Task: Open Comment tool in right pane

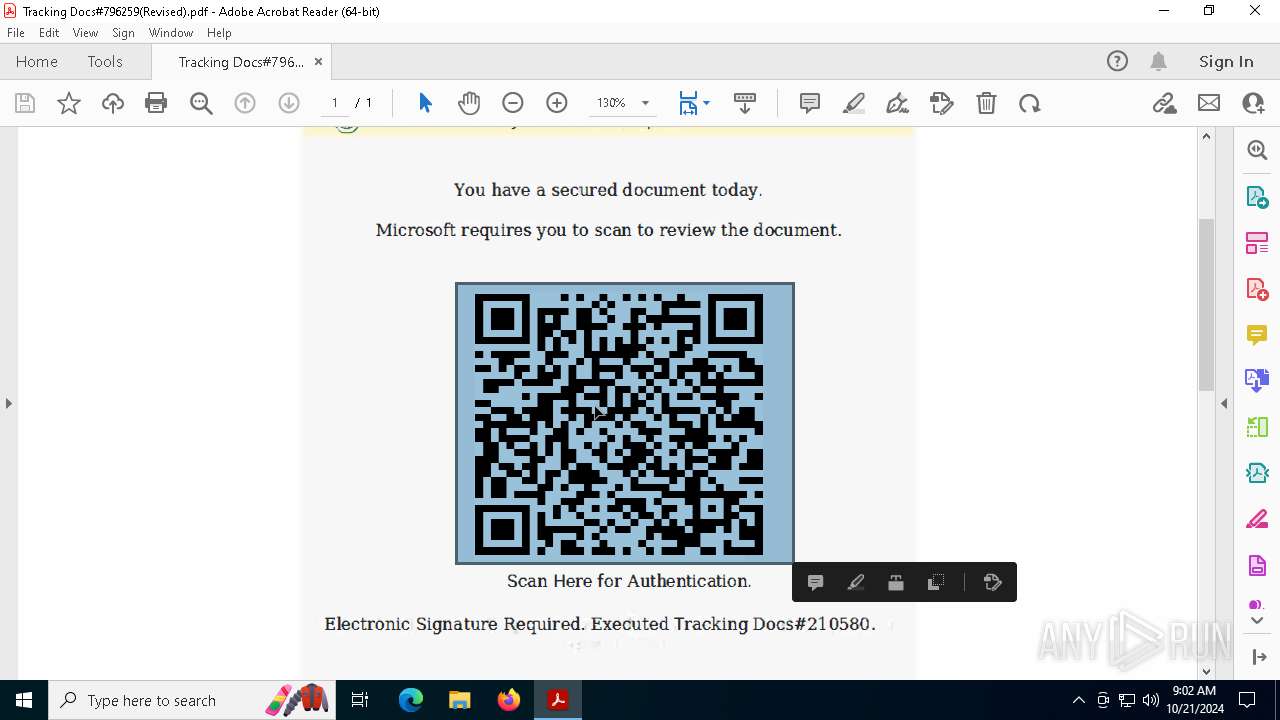Action: pyautogui.click(x=1257, y=335)
